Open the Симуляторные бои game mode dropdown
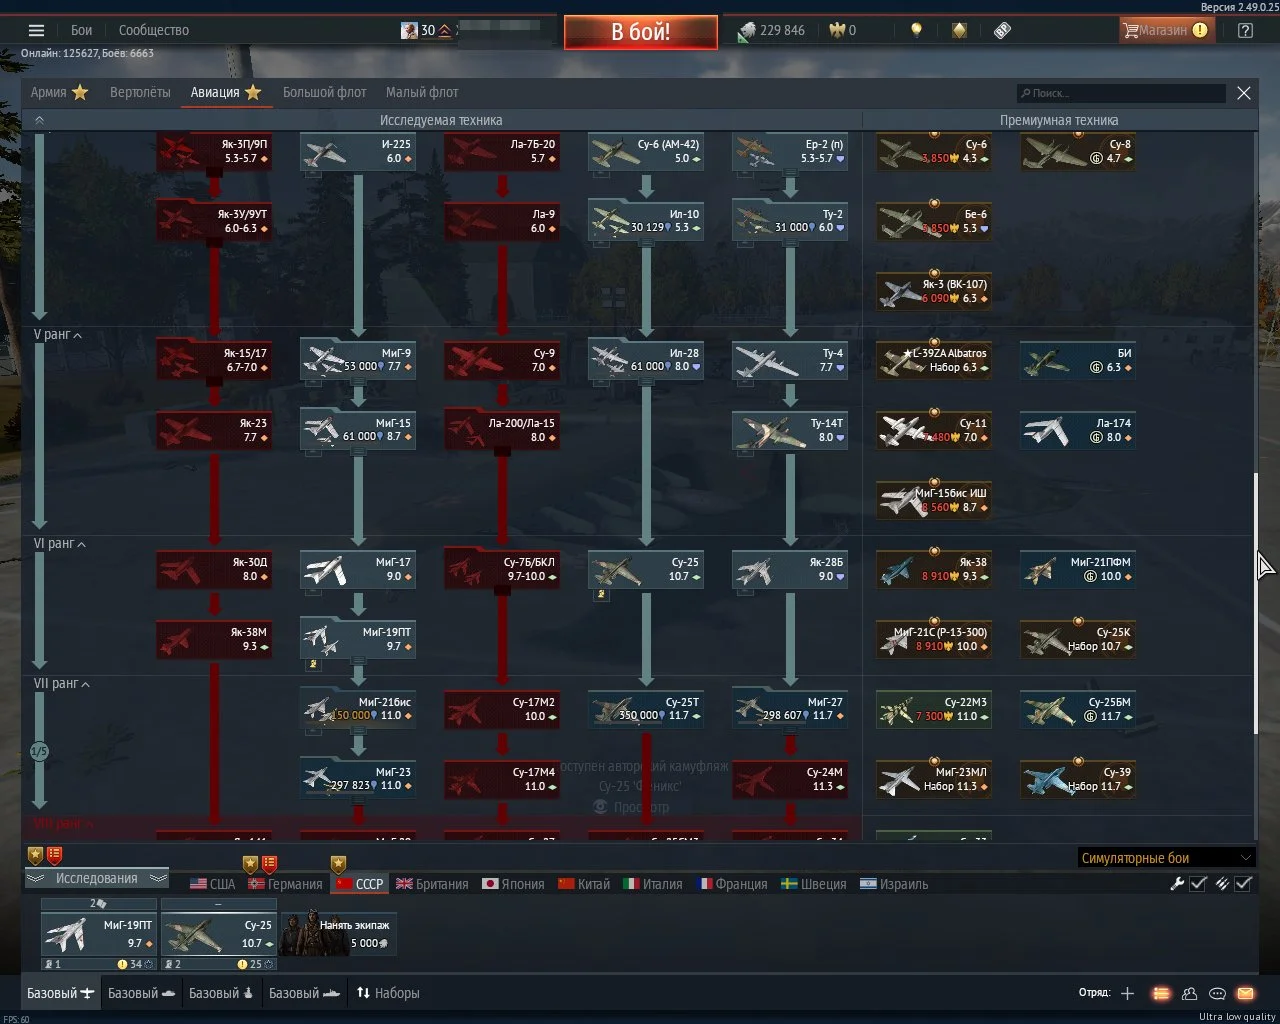This screenshot has width=1280, height=1024. click(1165, 858)
